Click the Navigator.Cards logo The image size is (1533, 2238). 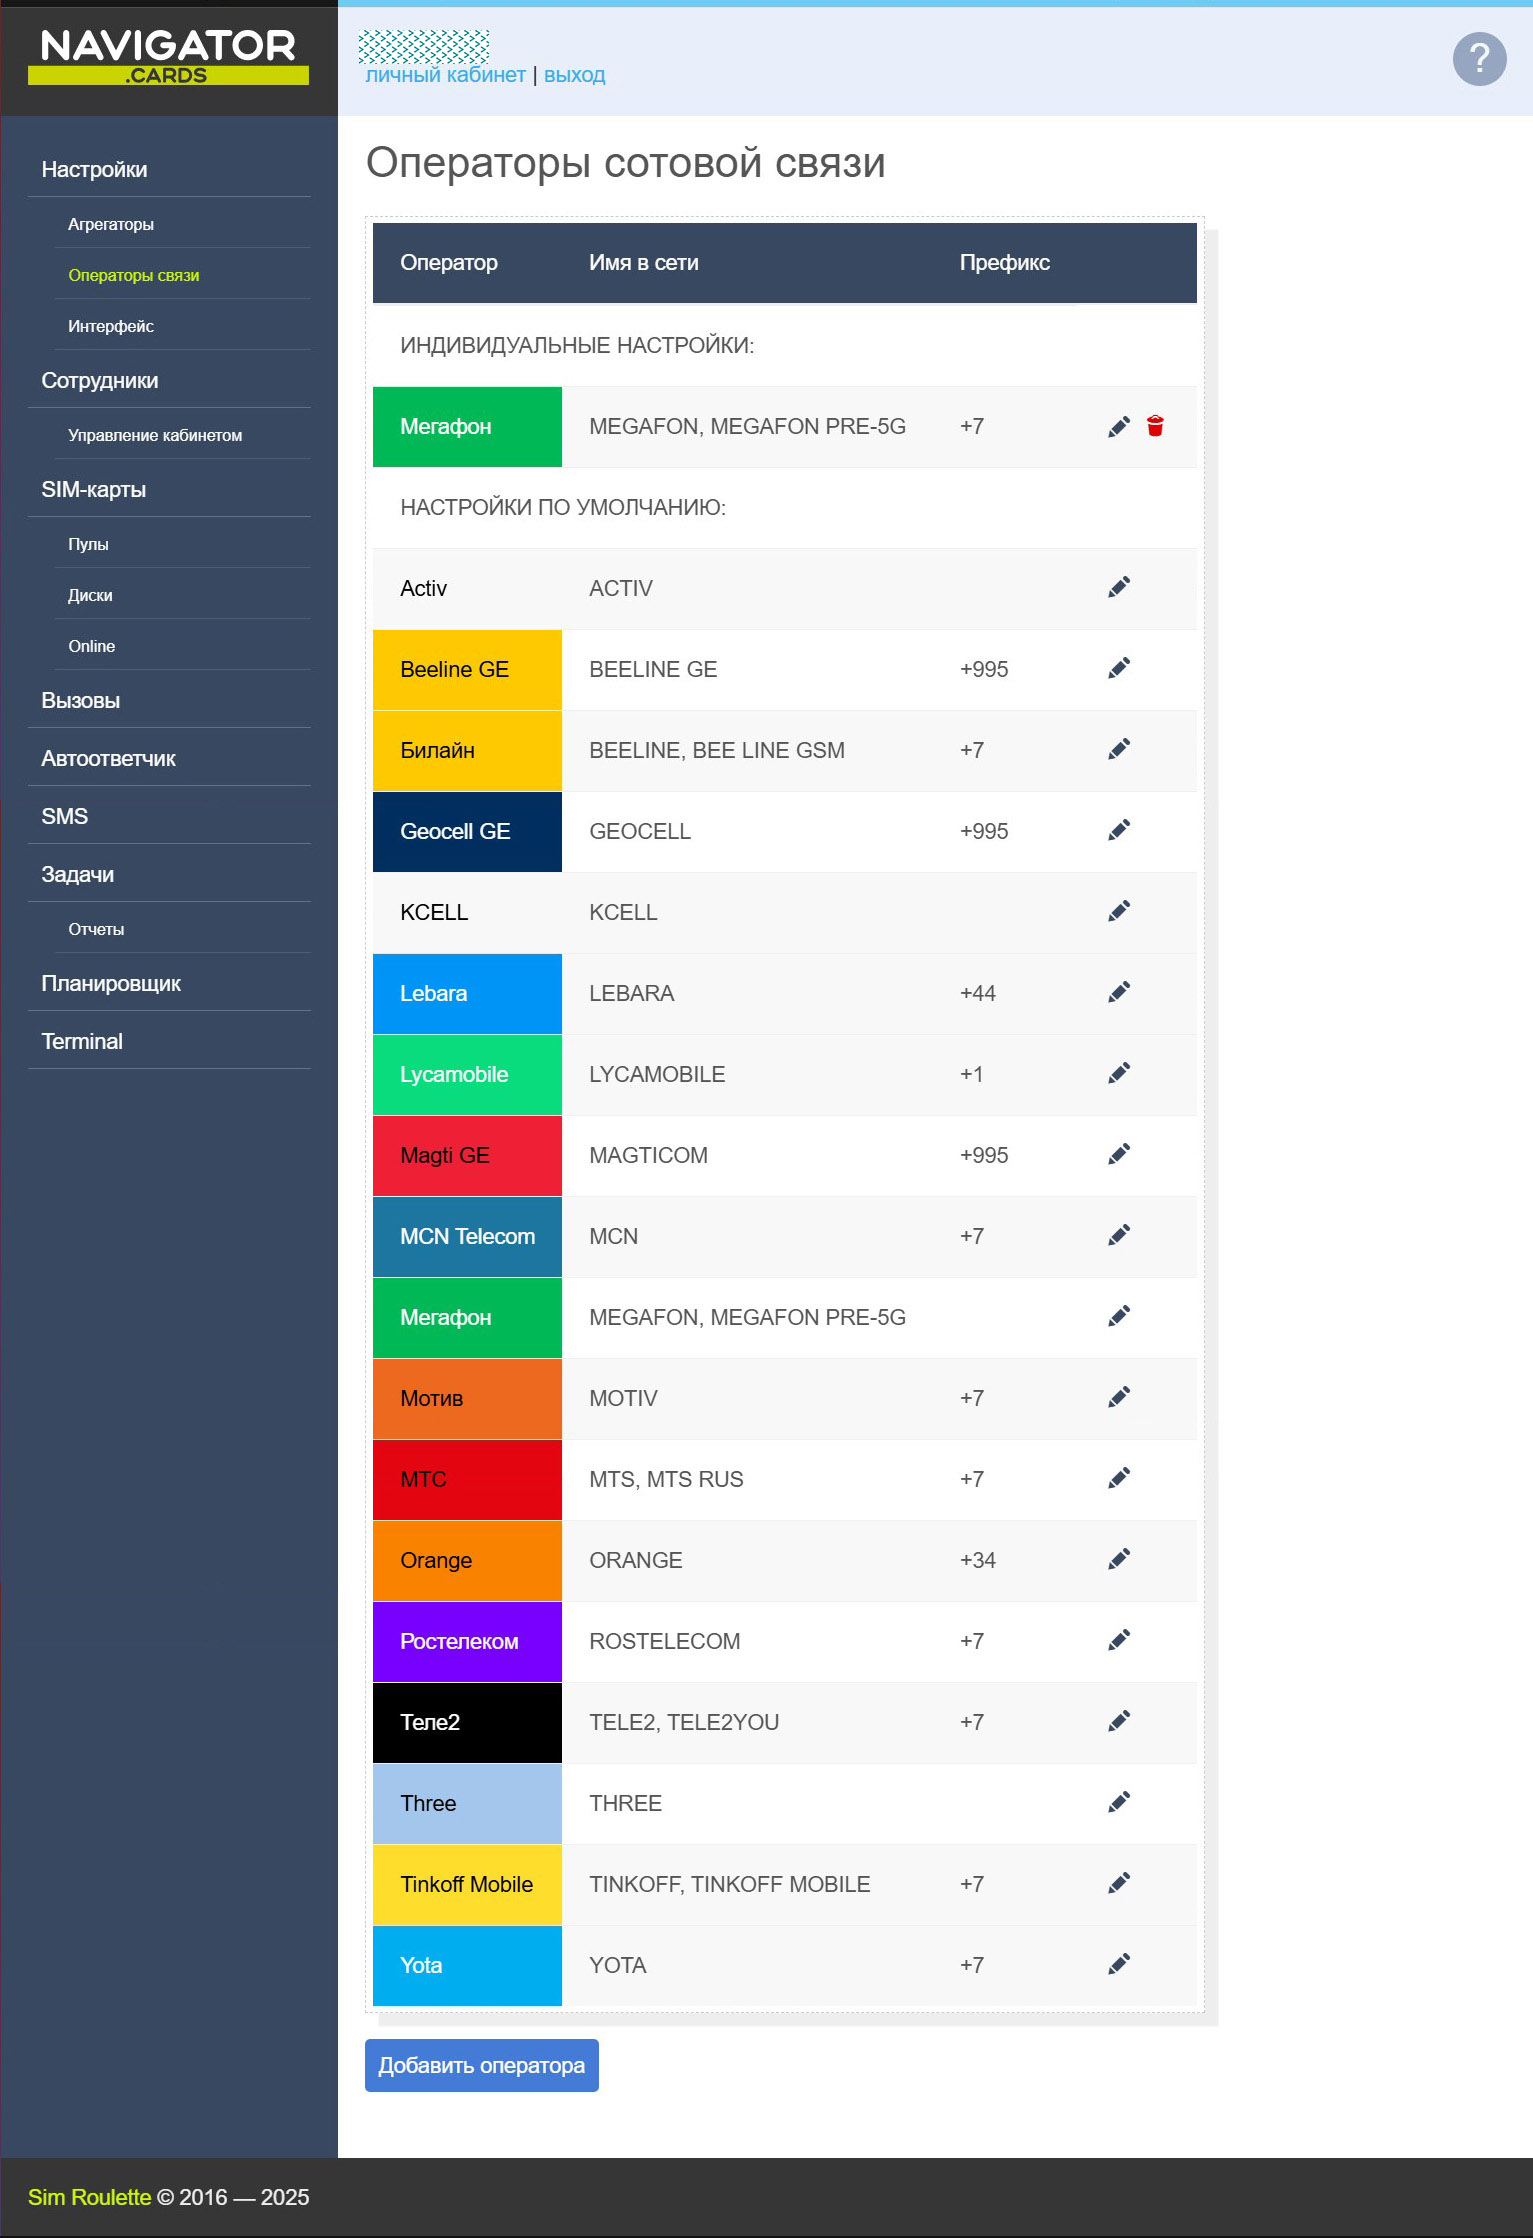(x=168, y=57)
